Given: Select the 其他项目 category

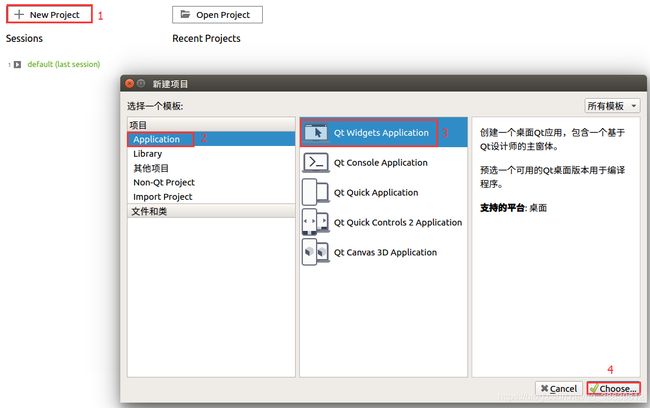Looking at the screenshot, I should [211, 168].
